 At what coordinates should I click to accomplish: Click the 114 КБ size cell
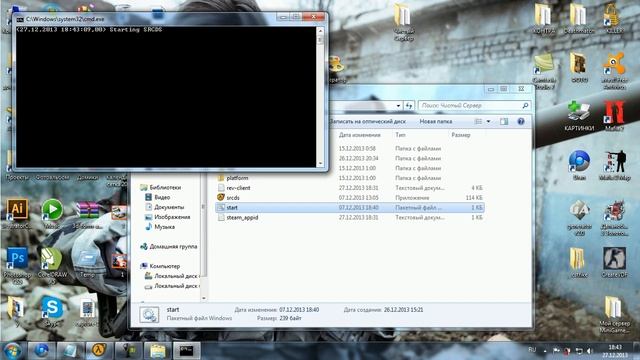(x=473, y=198)
